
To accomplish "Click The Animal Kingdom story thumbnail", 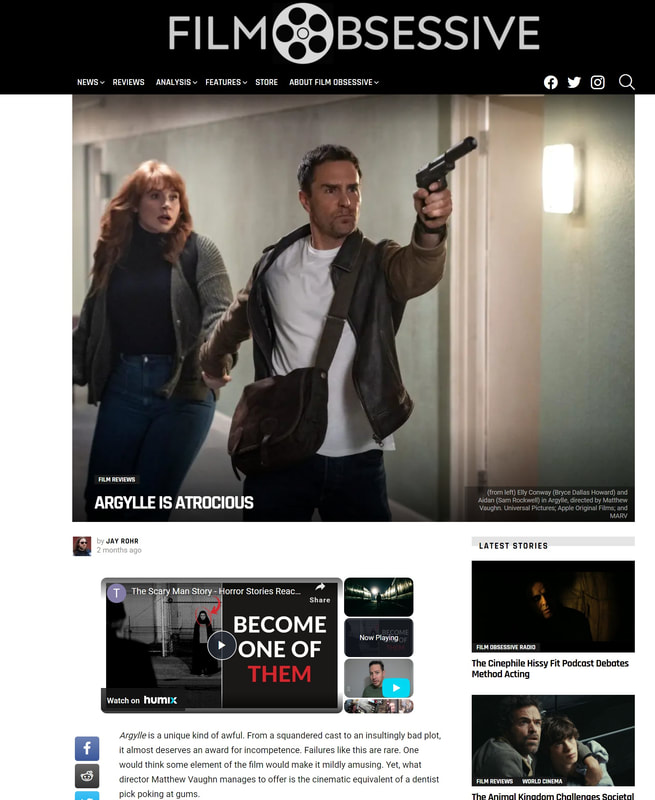I will 553,740.
